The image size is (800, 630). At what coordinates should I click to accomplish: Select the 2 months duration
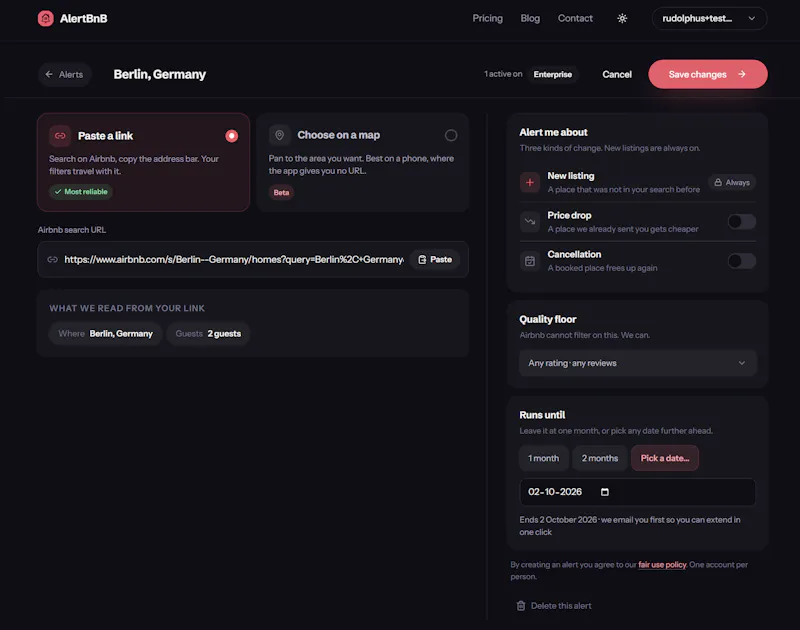[x=599, y=458]
